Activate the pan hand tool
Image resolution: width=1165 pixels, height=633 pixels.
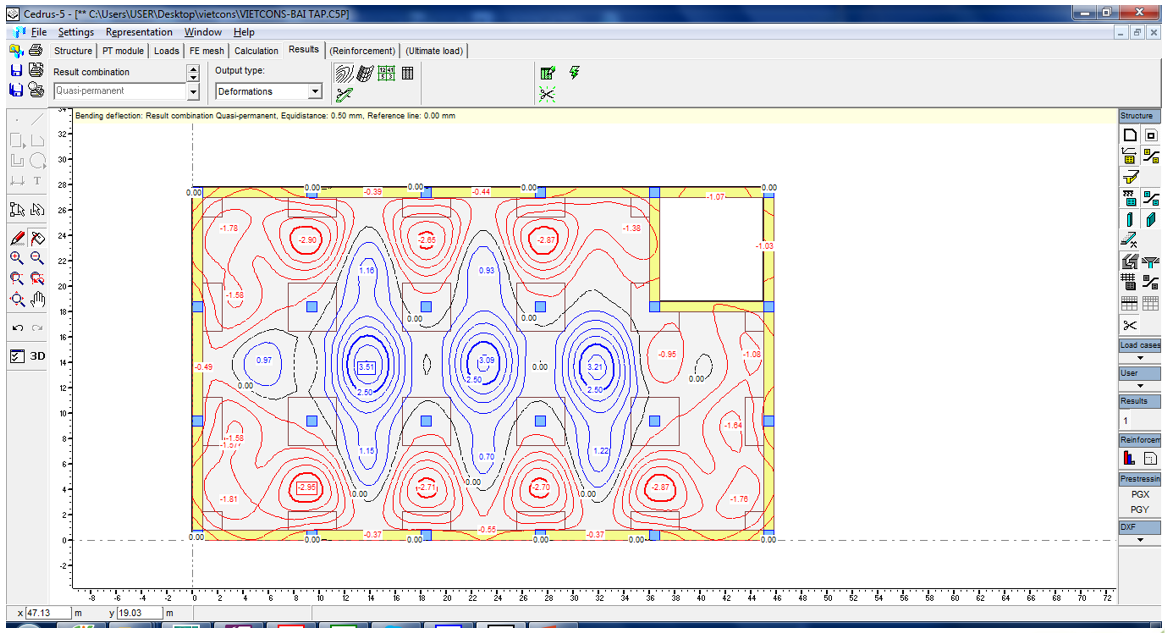[38, 299]
